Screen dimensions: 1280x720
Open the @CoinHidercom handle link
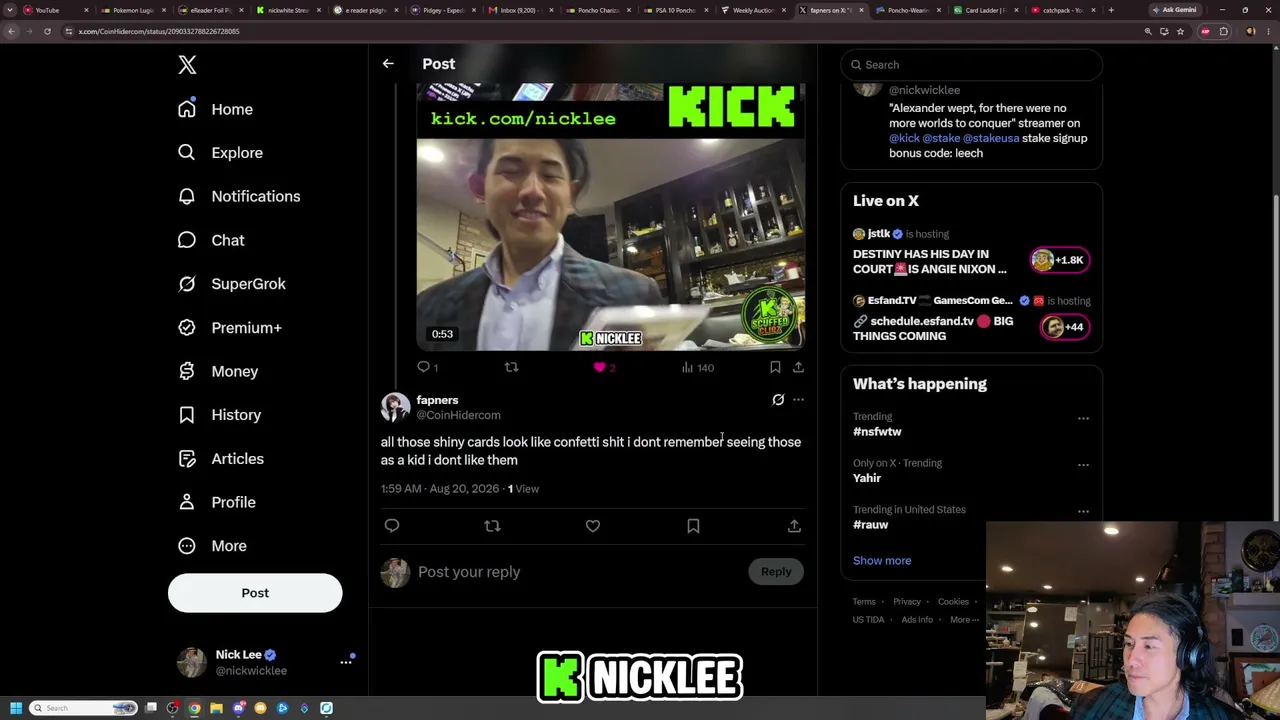click(x=458, y=415)
